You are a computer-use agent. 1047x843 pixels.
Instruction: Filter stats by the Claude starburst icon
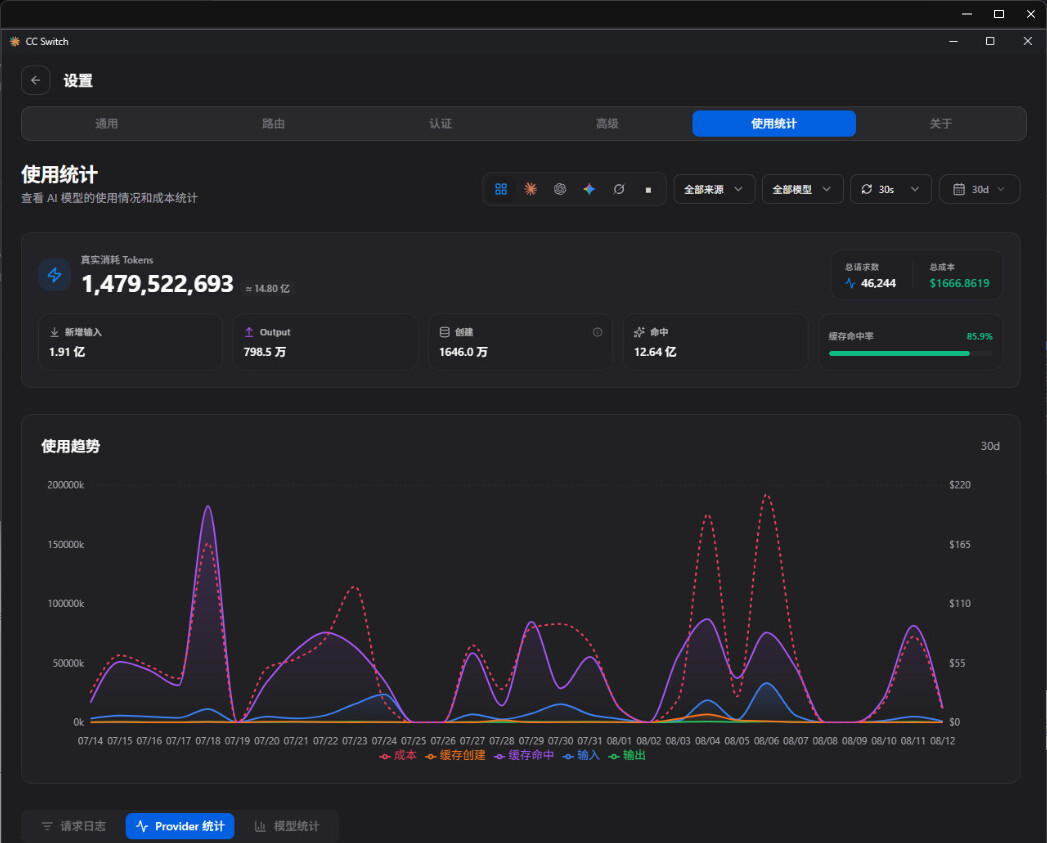tap(530, 189)
